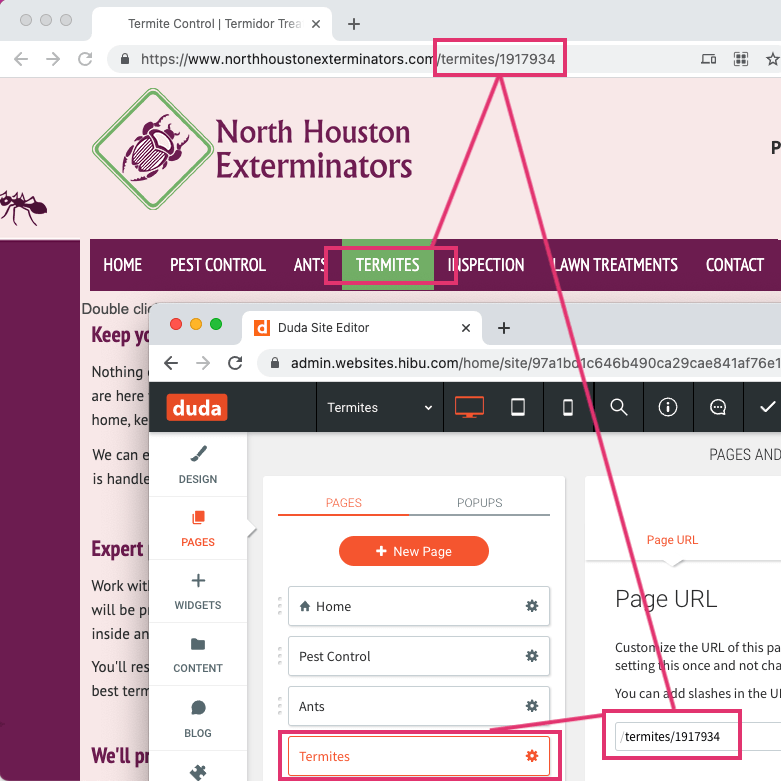Switch to mobile preview in Duda editor
This screenshot has width=781, height=781.
pyautogui.click(x=568, y=407)
